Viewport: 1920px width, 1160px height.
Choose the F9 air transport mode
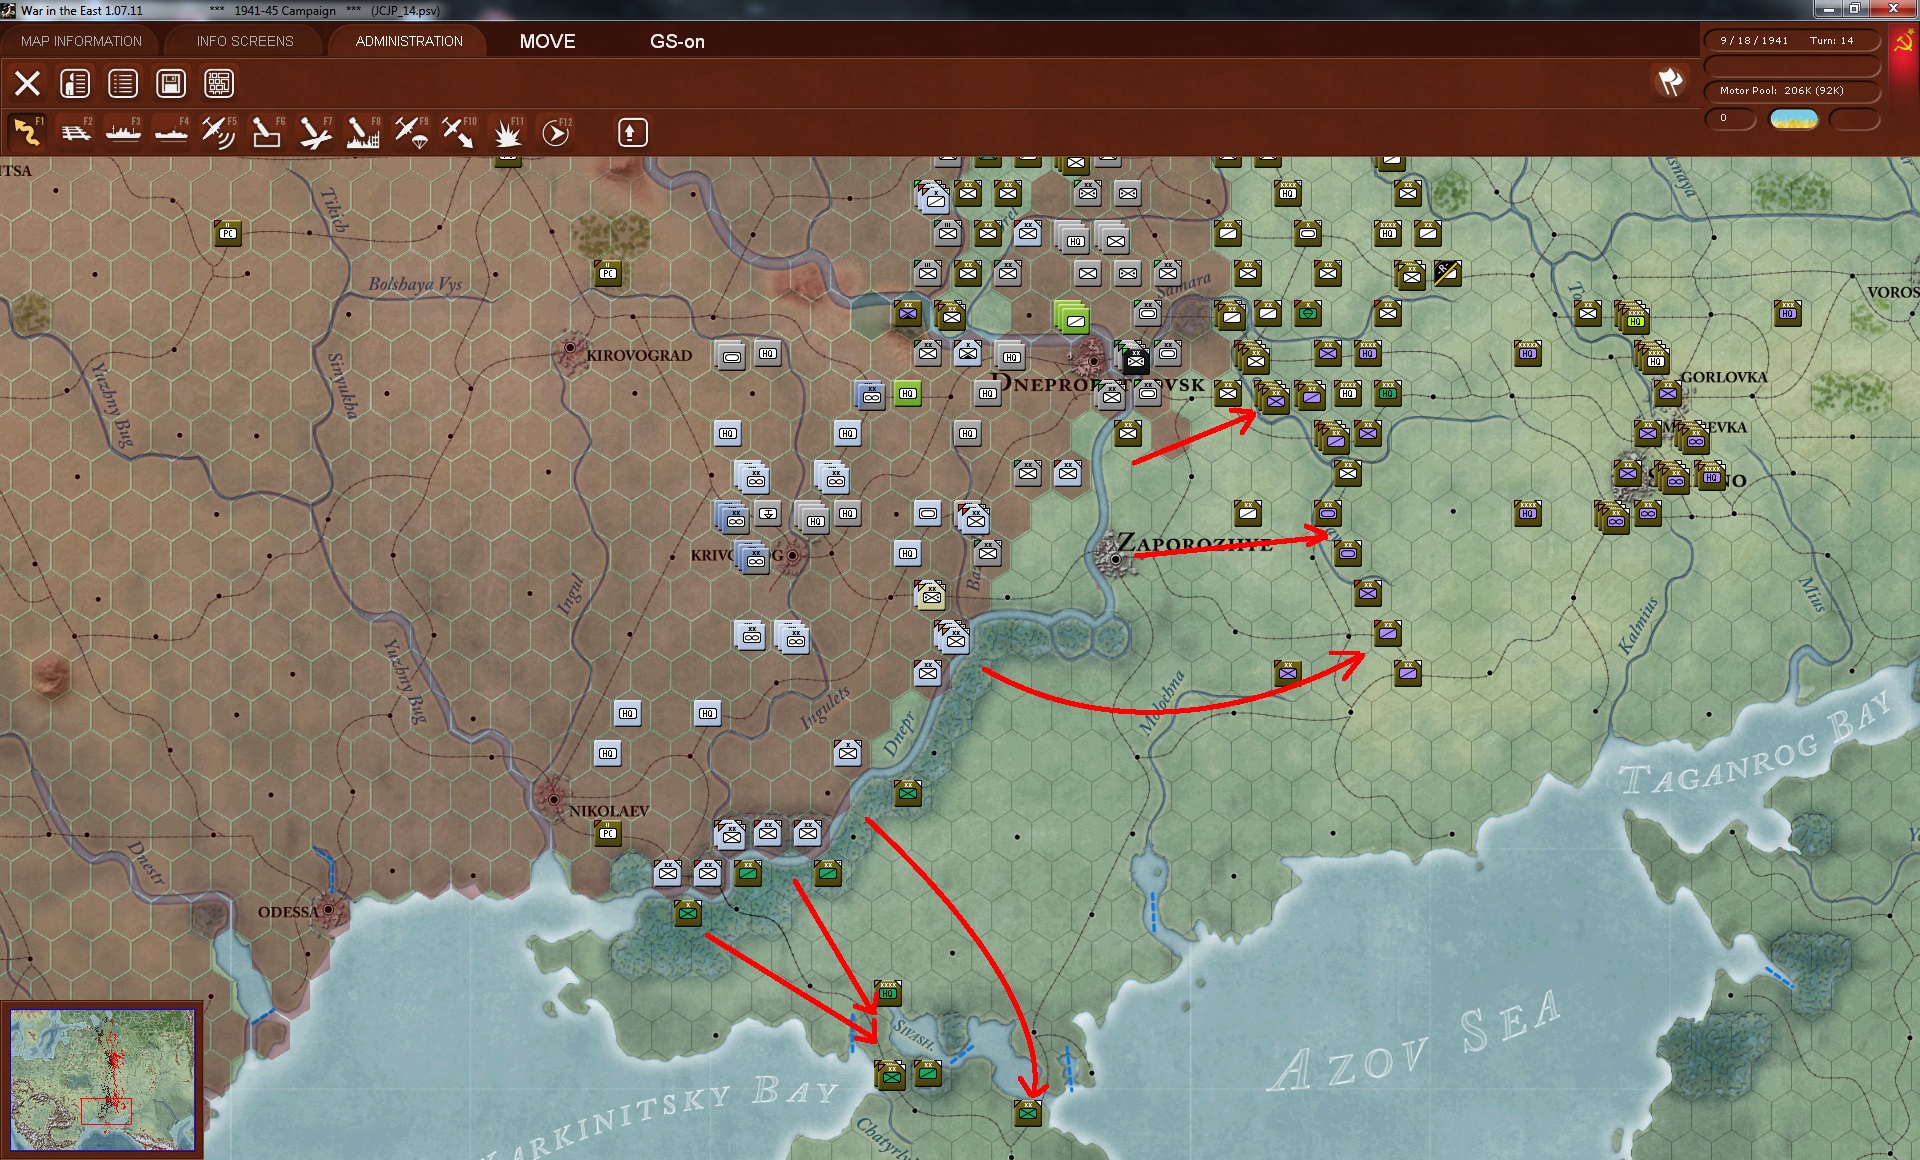pos(411,132)
